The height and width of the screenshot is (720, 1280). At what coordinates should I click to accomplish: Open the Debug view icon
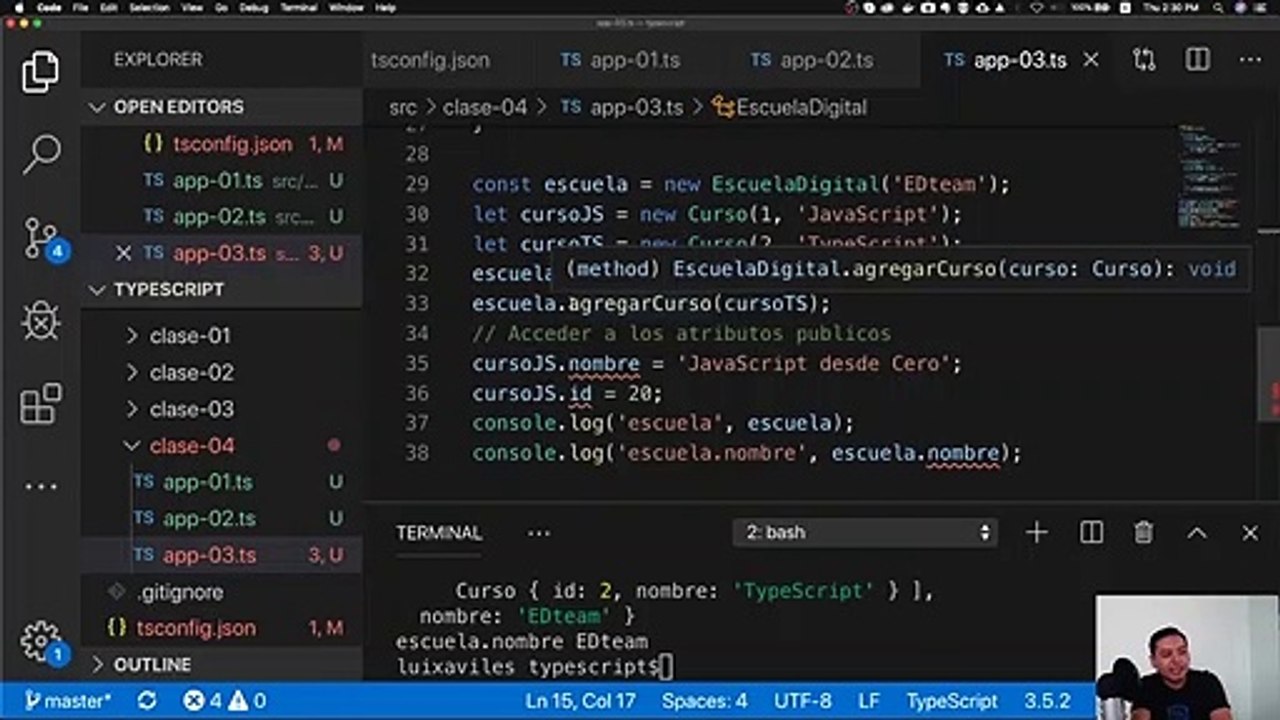click(x=40, y=322)
